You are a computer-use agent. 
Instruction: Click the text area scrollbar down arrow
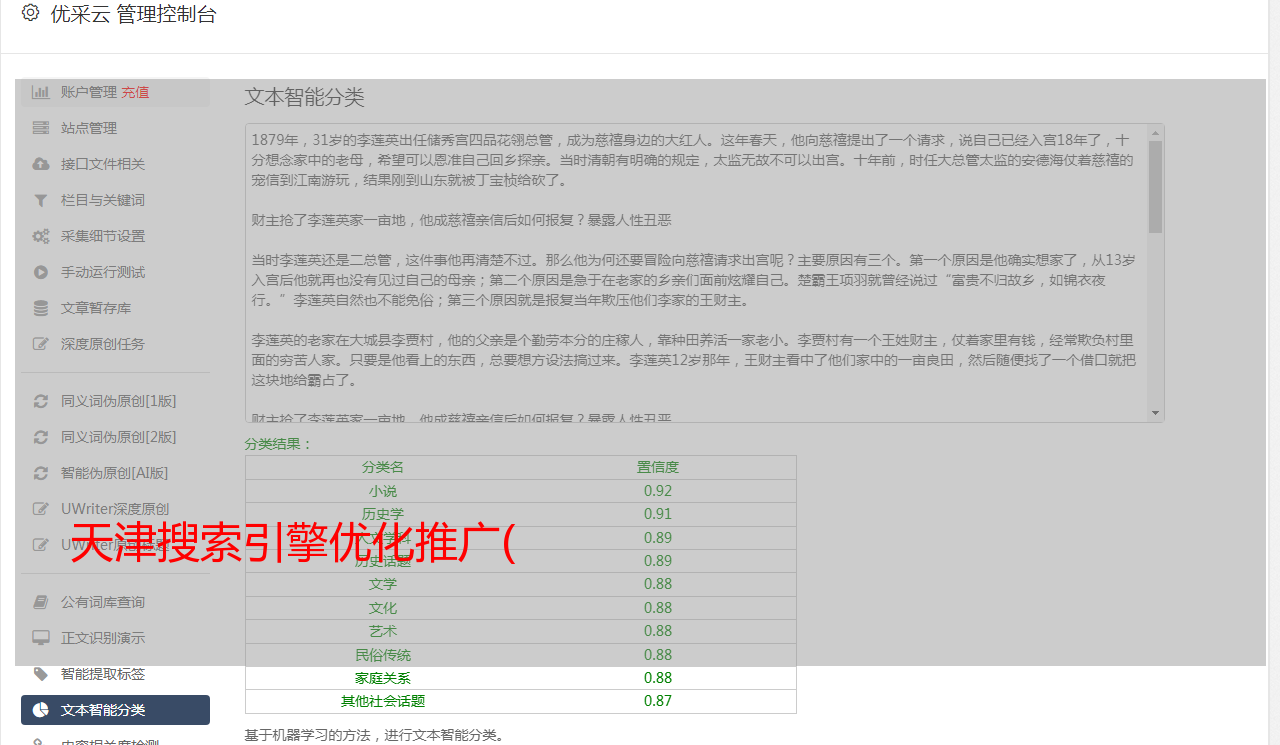click(x=1156, y=413)
